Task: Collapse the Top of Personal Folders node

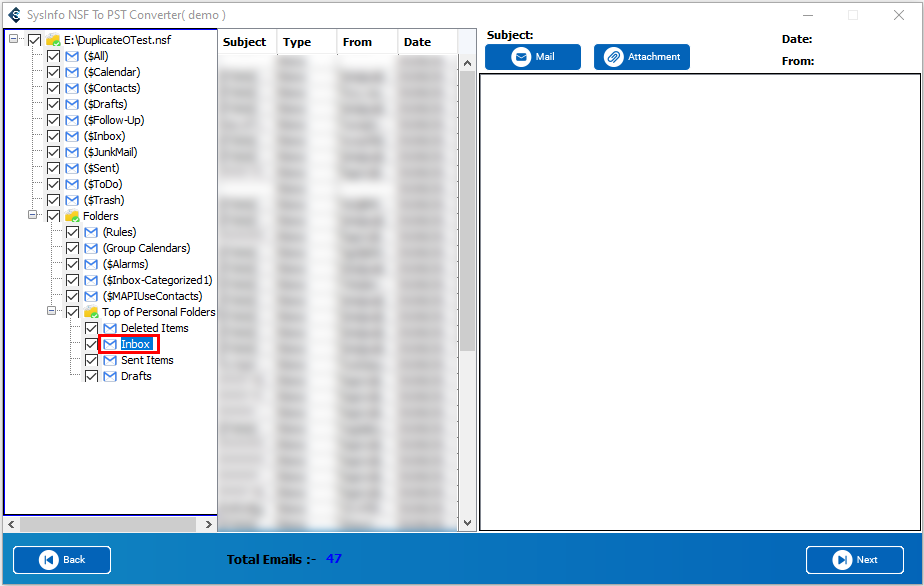Action: 51,311
